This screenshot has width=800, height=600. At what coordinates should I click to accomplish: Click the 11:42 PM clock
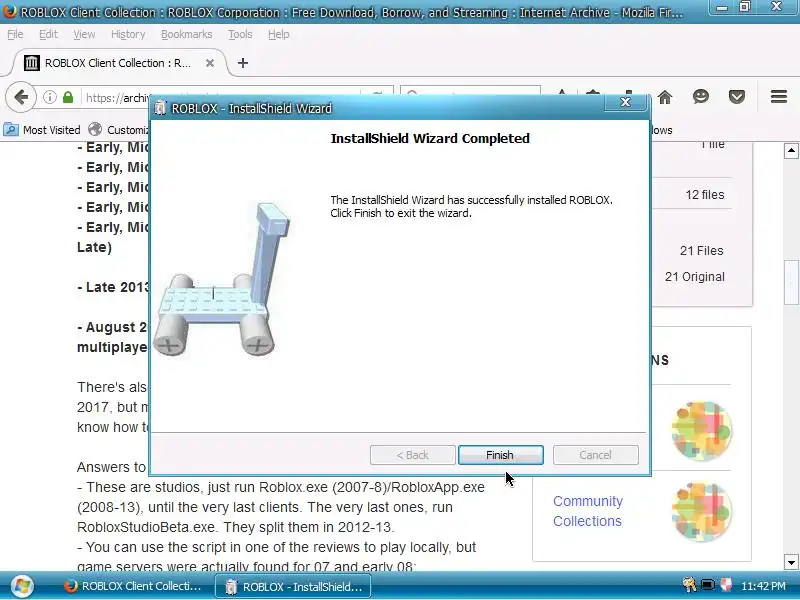pyautogui.click(x=763, y=586)
